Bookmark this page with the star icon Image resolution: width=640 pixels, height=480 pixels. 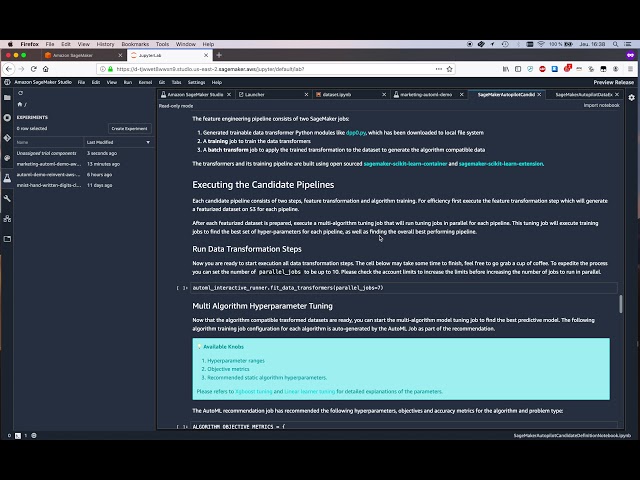point(449,69)
